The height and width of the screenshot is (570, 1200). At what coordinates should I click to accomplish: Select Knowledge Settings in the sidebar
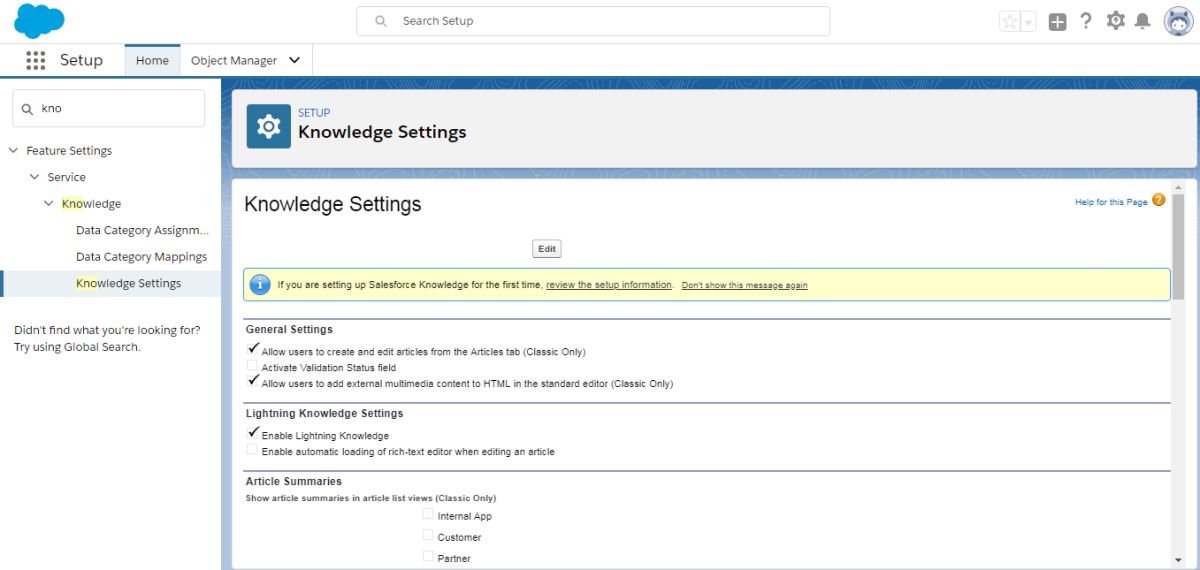(129, 283)
